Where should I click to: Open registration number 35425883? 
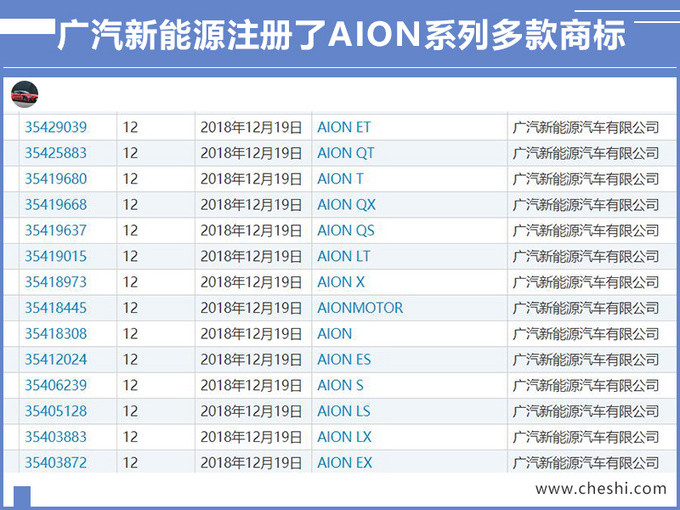click(x=56, y=153)
